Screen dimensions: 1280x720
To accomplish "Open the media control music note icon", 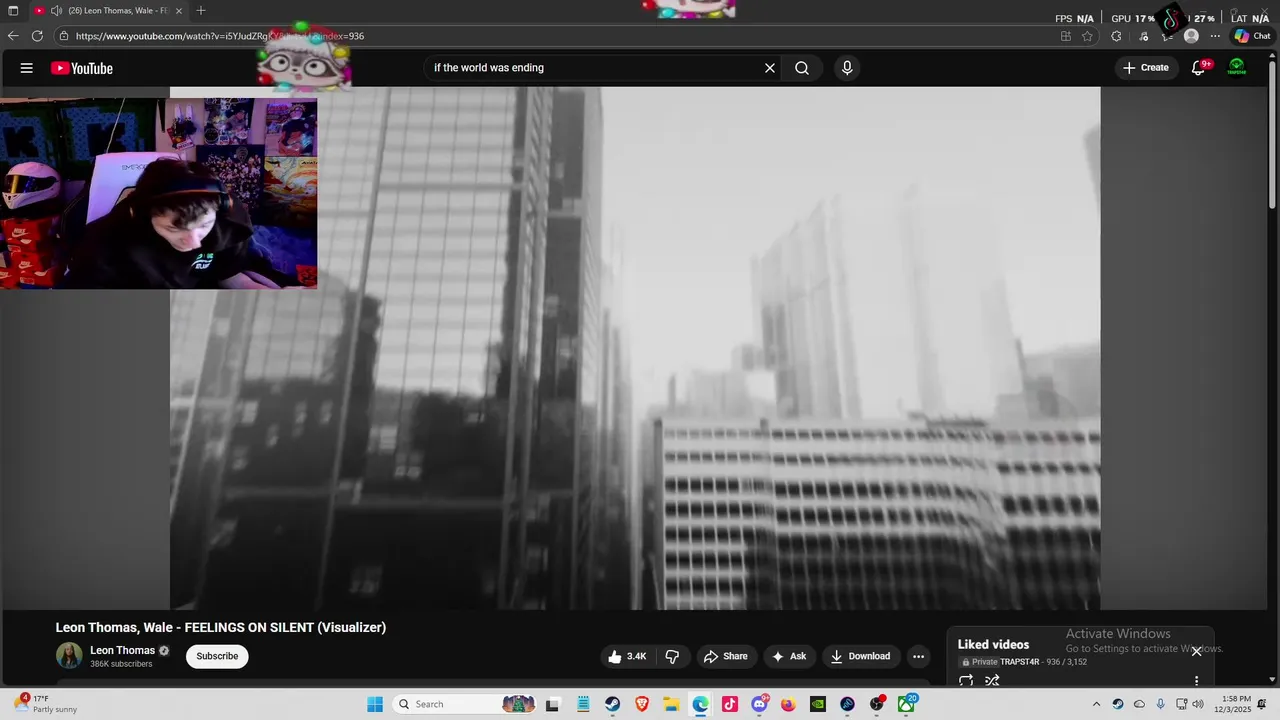I will click(x=1144, y=36).
